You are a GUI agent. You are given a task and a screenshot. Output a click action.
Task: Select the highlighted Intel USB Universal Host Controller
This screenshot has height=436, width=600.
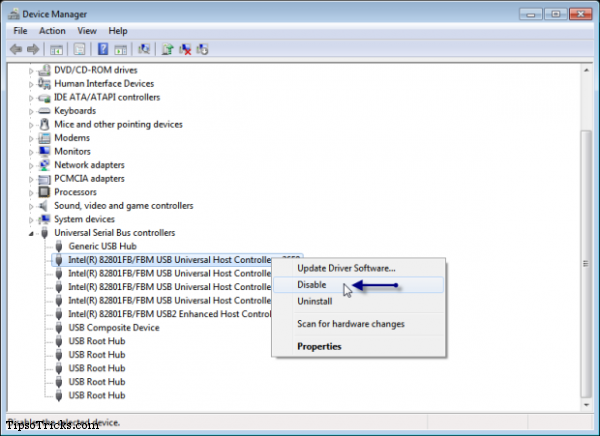coord(170,260)
